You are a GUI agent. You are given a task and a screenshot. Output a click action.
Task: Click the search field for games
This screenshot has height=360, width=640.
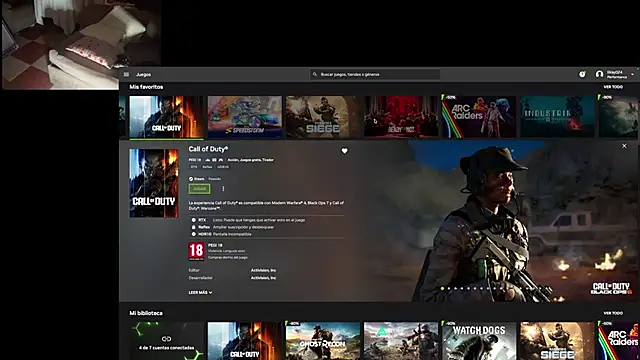[x=375, y=74]
